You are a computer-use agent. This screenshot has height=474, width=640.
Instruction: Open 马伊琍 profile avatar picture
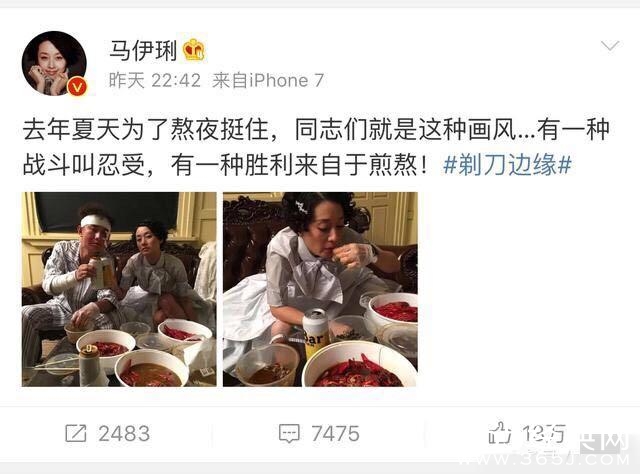54,63
